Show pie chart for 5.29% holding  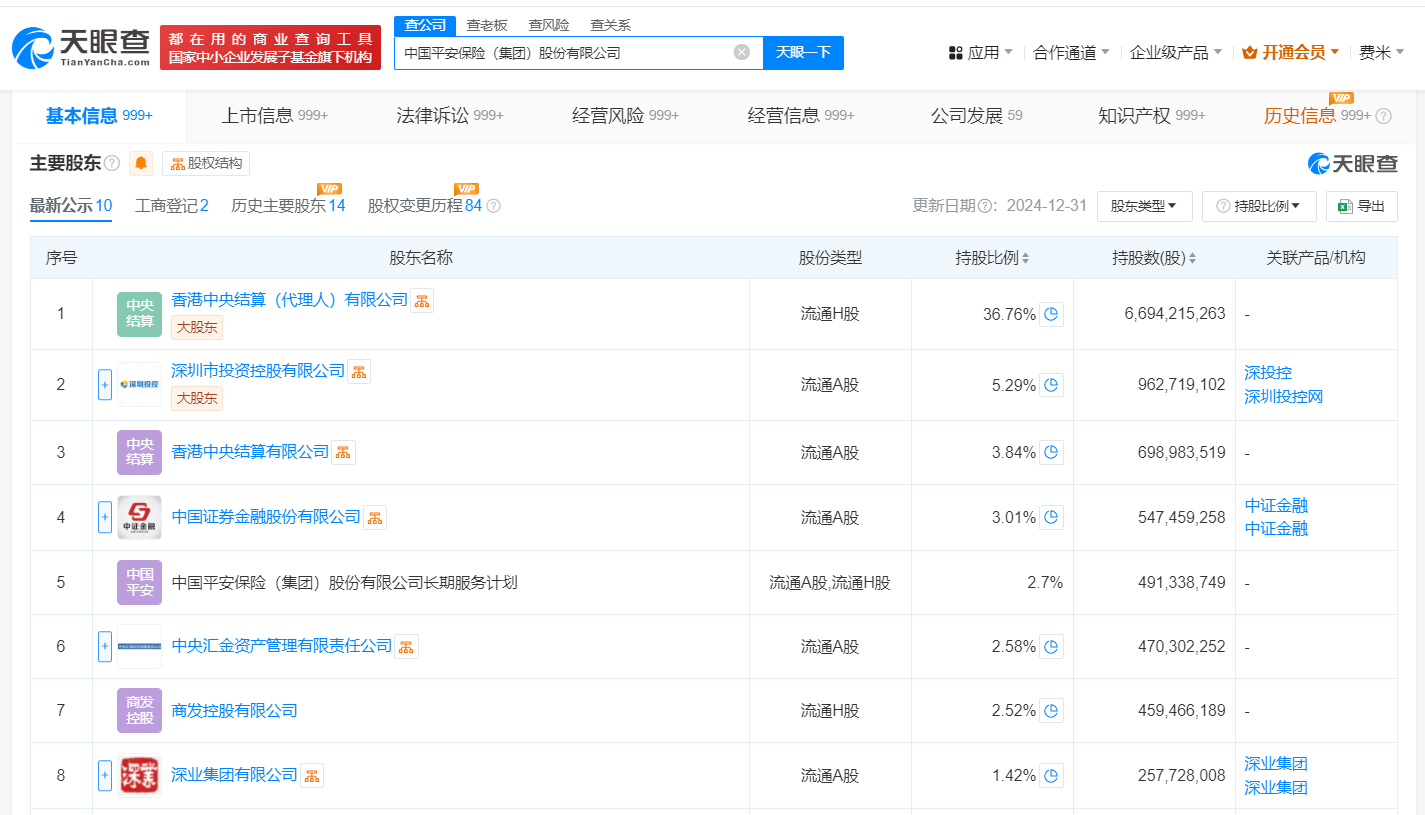(x=1051, y=385)
